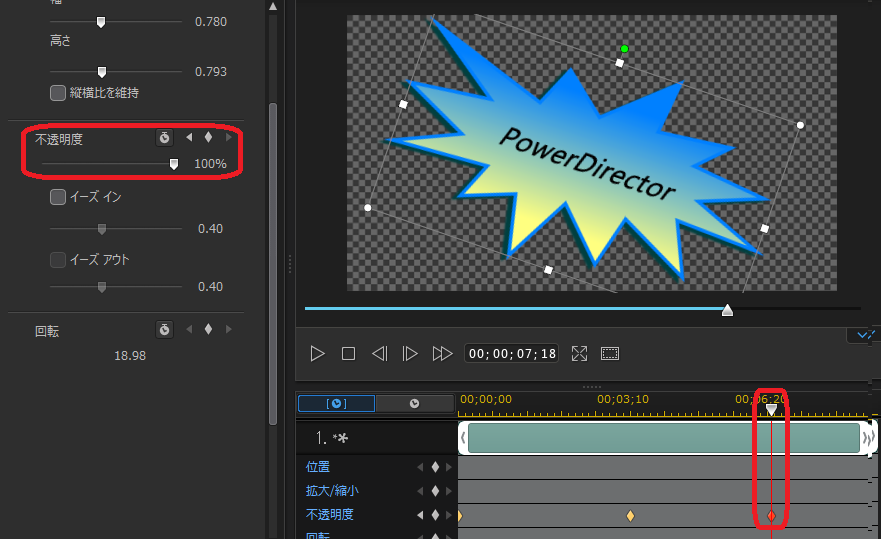
Task: Go to previous keyframe on 不透明度 timeline track
Action: (x=420, y=515)
